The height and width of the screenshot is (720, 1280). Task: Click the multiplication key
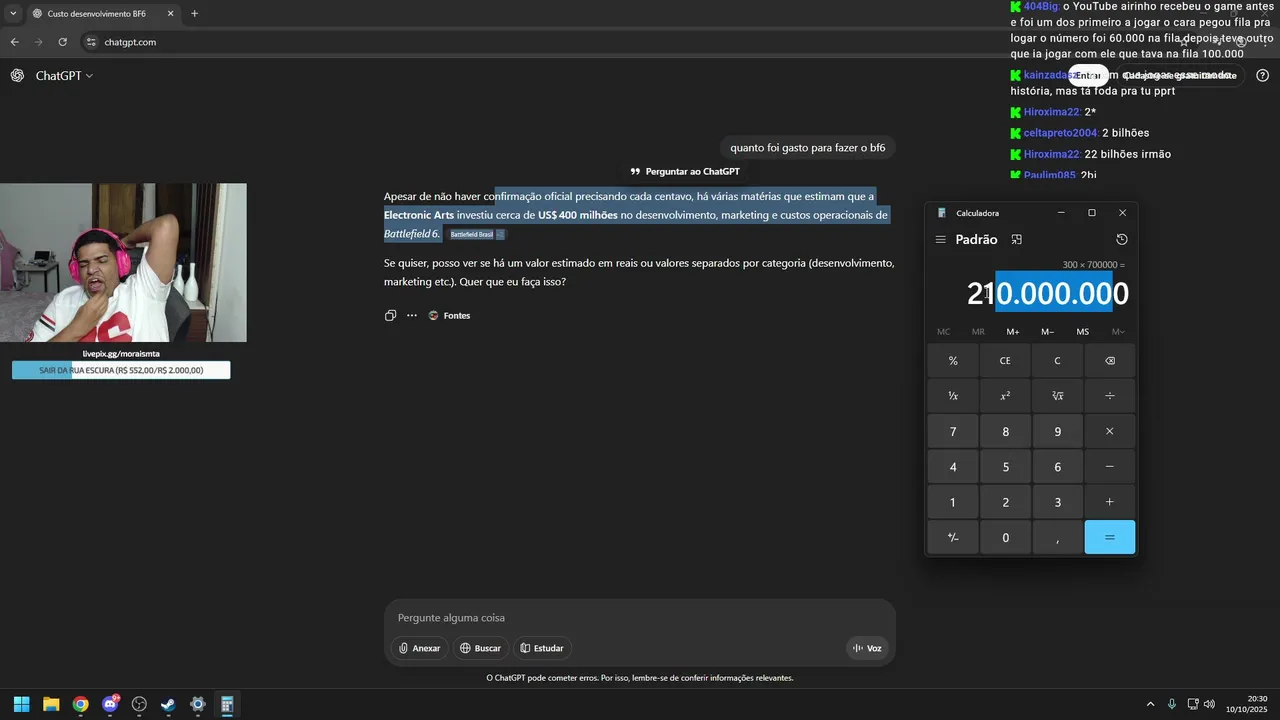1109,432
